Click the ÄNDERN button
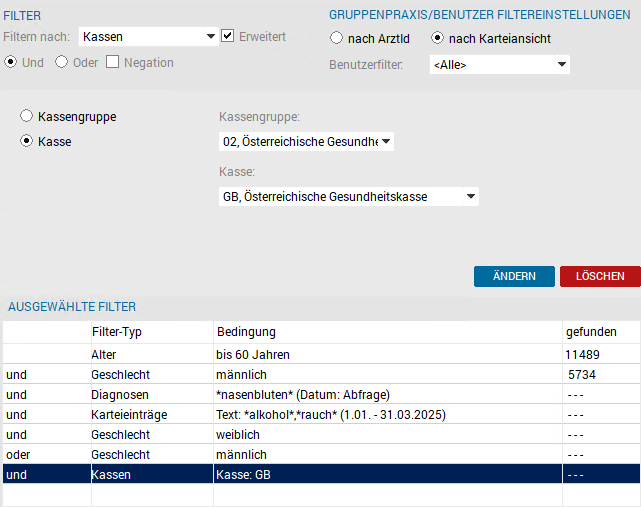This screenshot has height=507, width=641. click(514, 276)
